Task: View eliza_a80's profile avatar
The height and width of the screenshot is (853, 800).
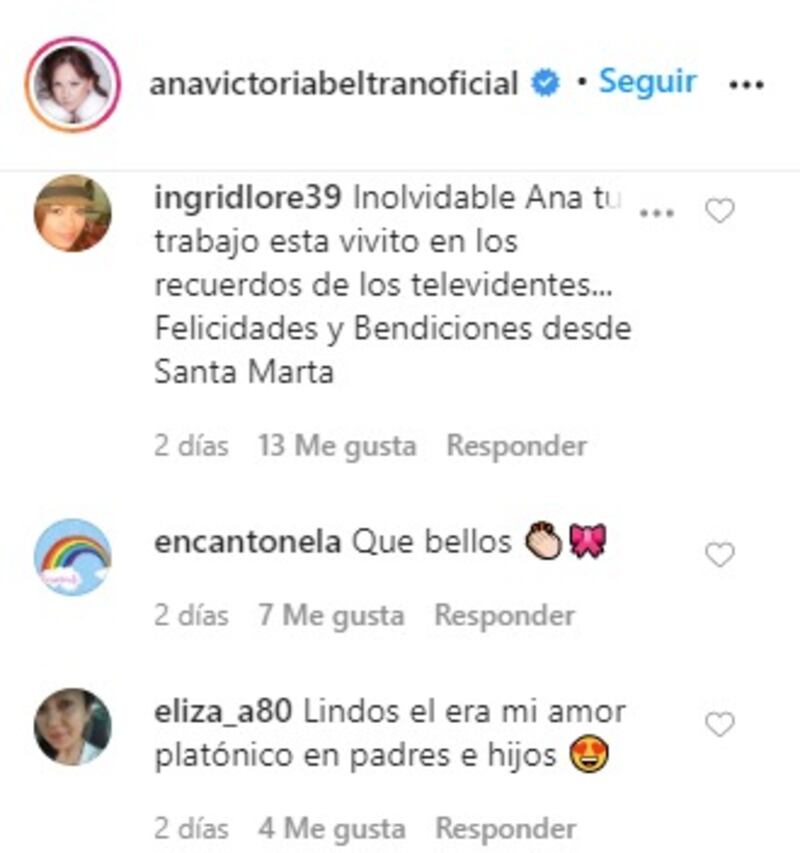Action: pos(73,727)
